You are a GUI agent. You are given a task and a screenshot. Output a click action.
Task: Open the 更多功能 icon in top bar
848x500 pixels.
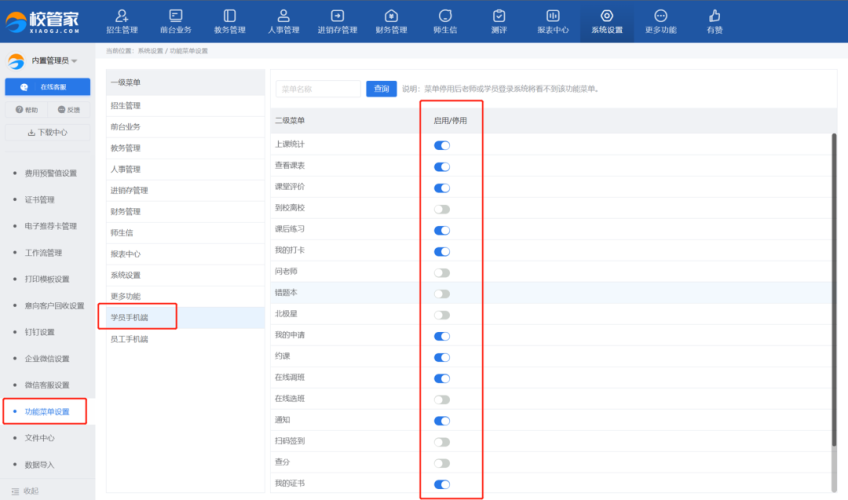(x=660, y=16)
